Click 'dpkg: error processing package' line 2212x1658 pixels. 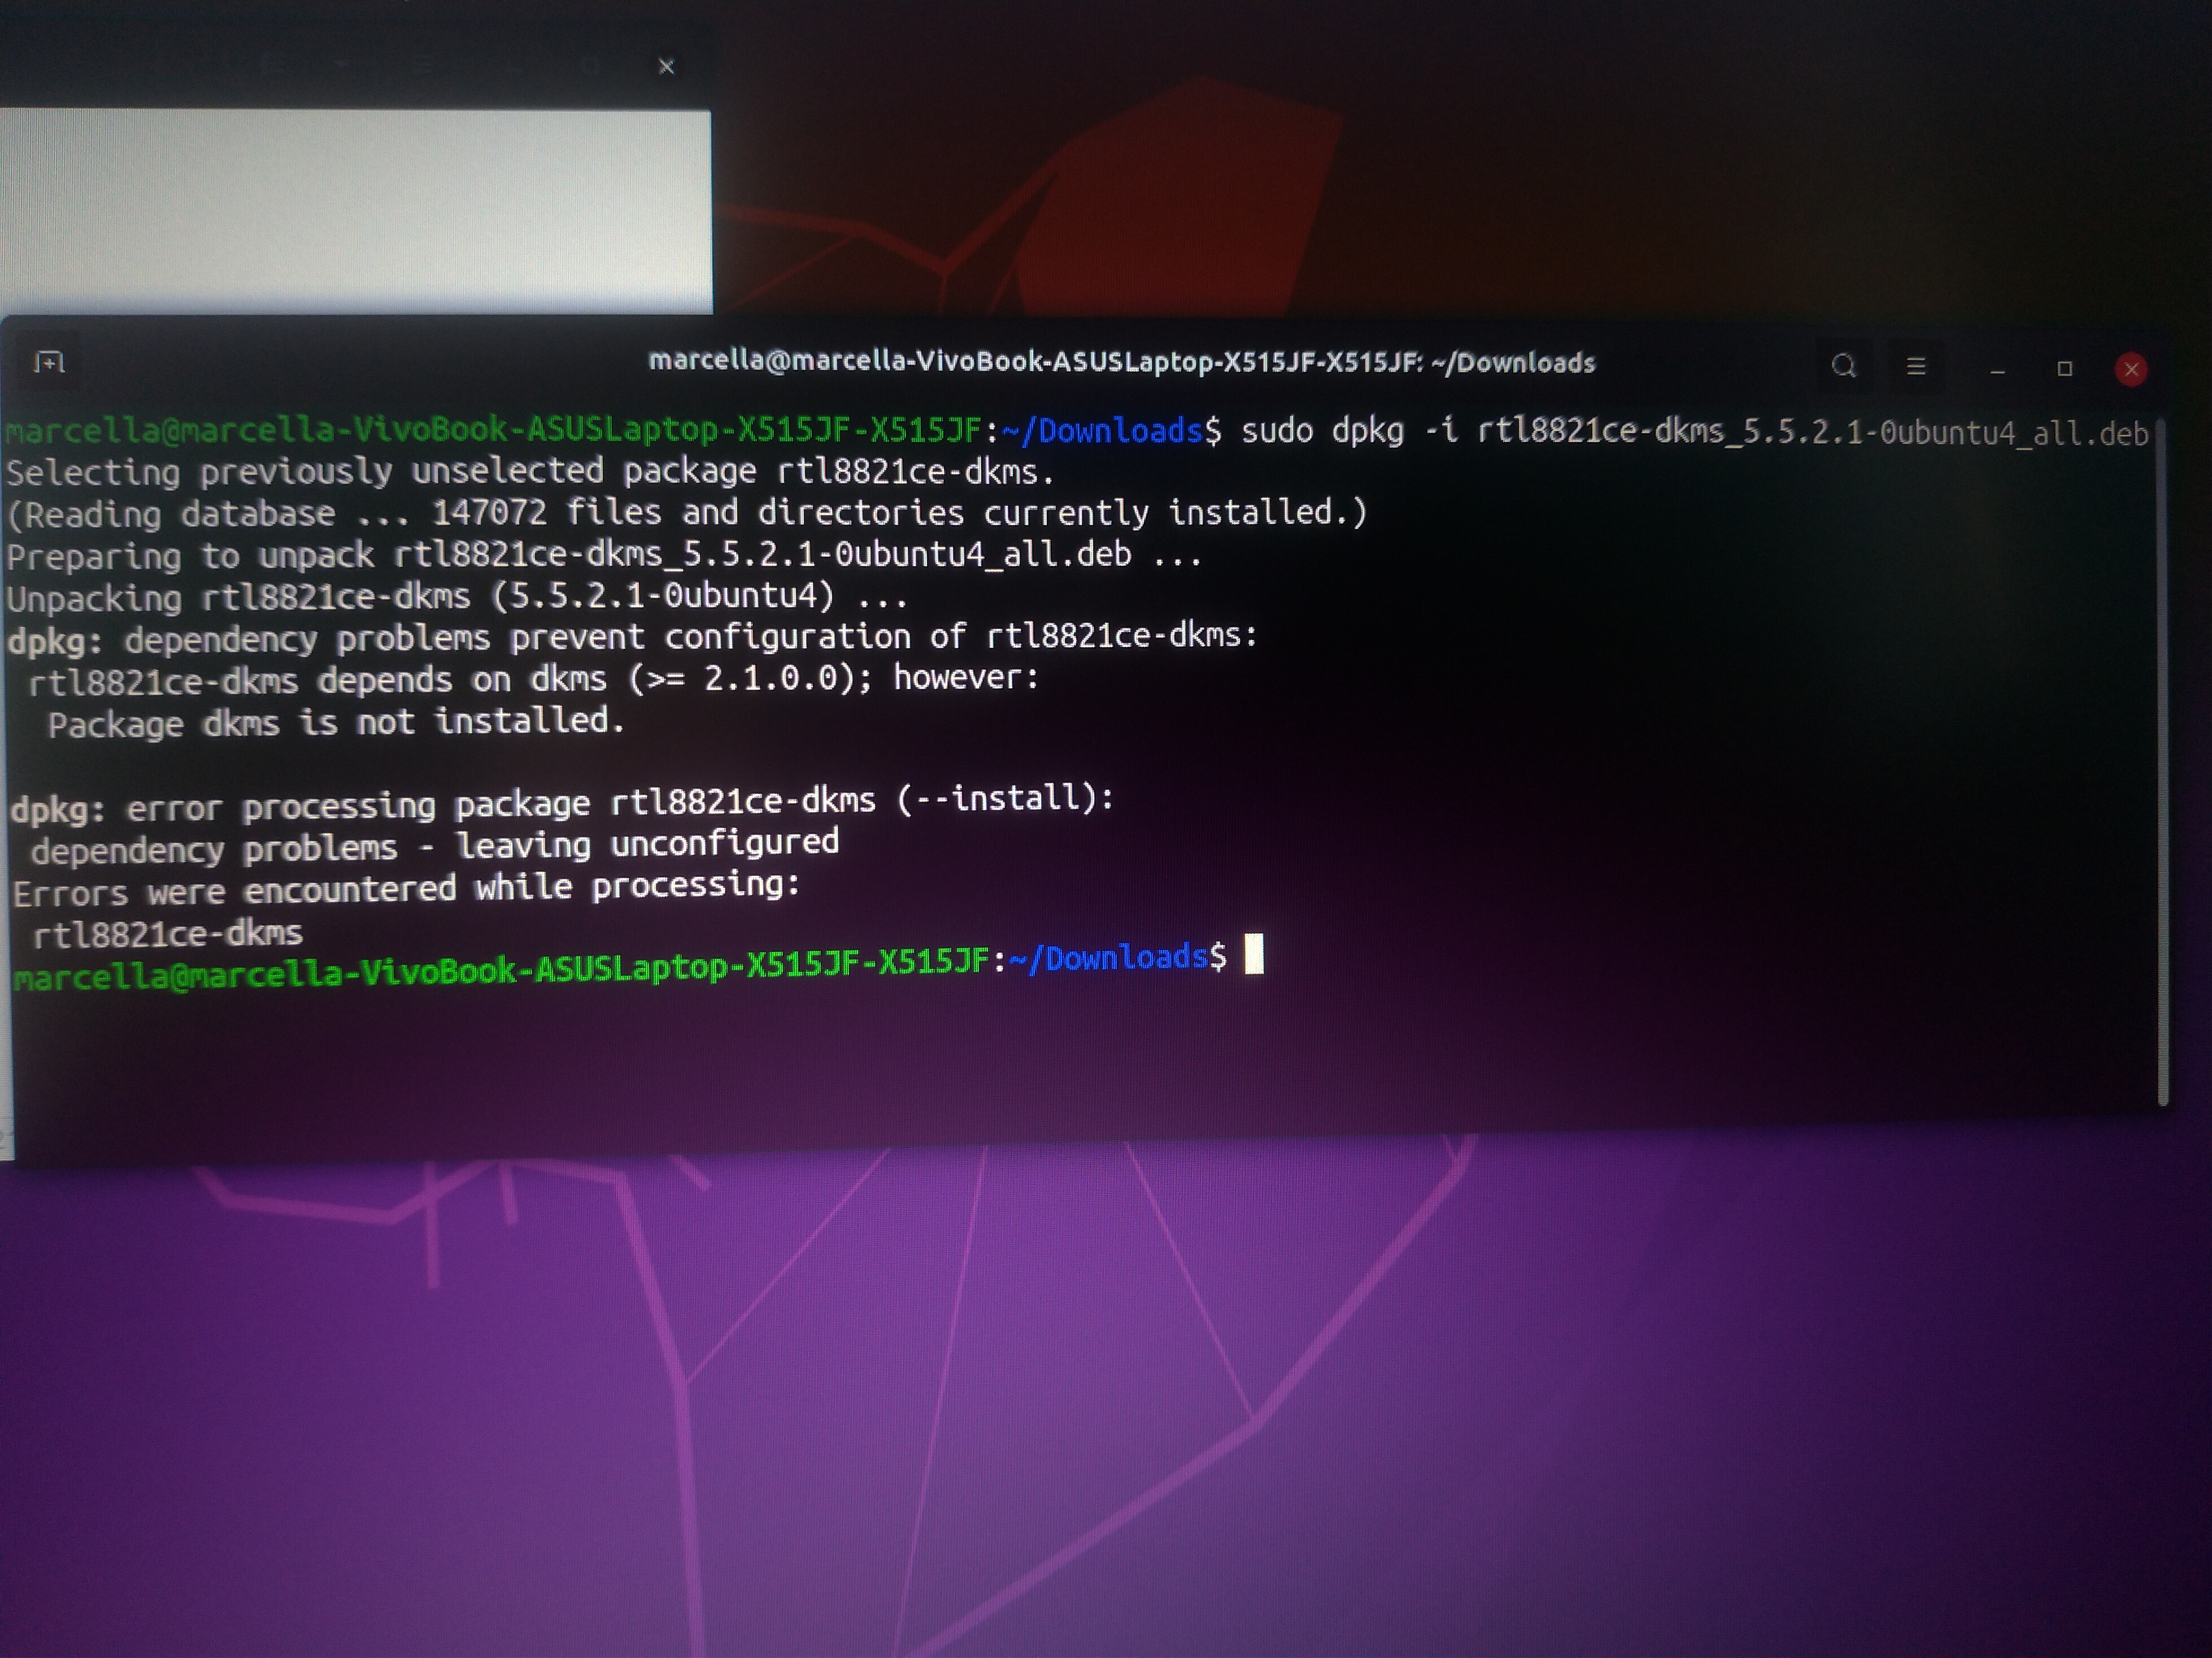point(562,803)
